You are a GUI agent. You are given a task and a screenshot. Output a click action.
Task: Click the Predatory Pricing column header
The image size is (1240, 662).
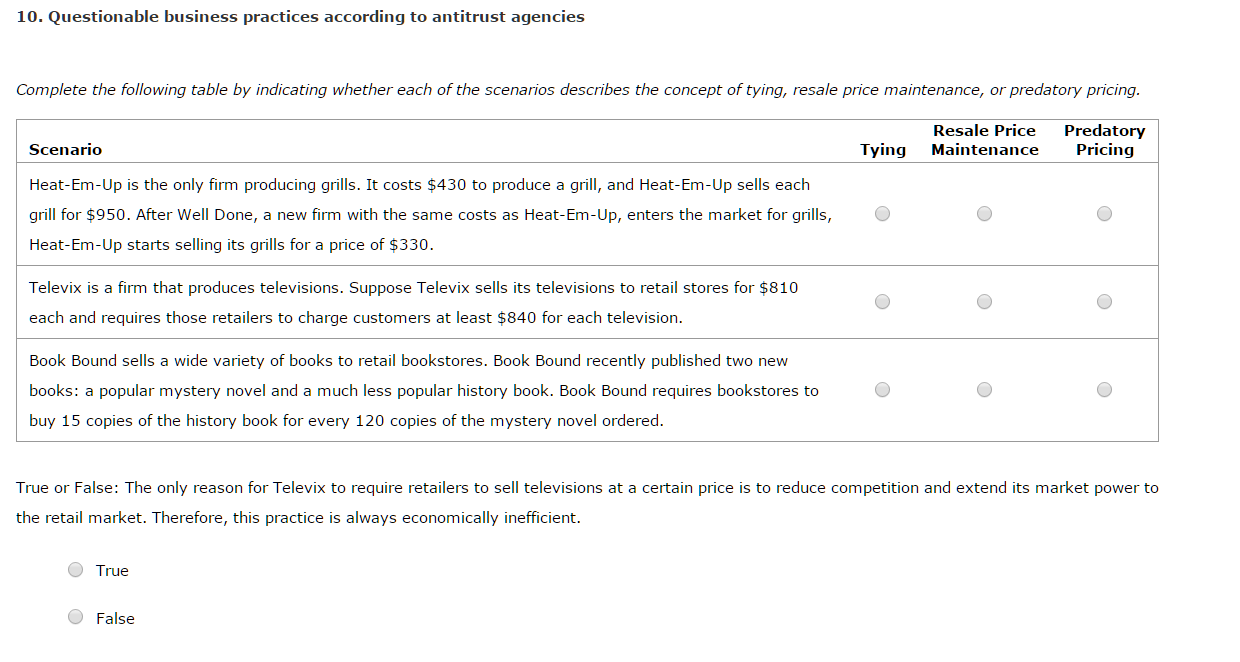[x=1104, y=140]
